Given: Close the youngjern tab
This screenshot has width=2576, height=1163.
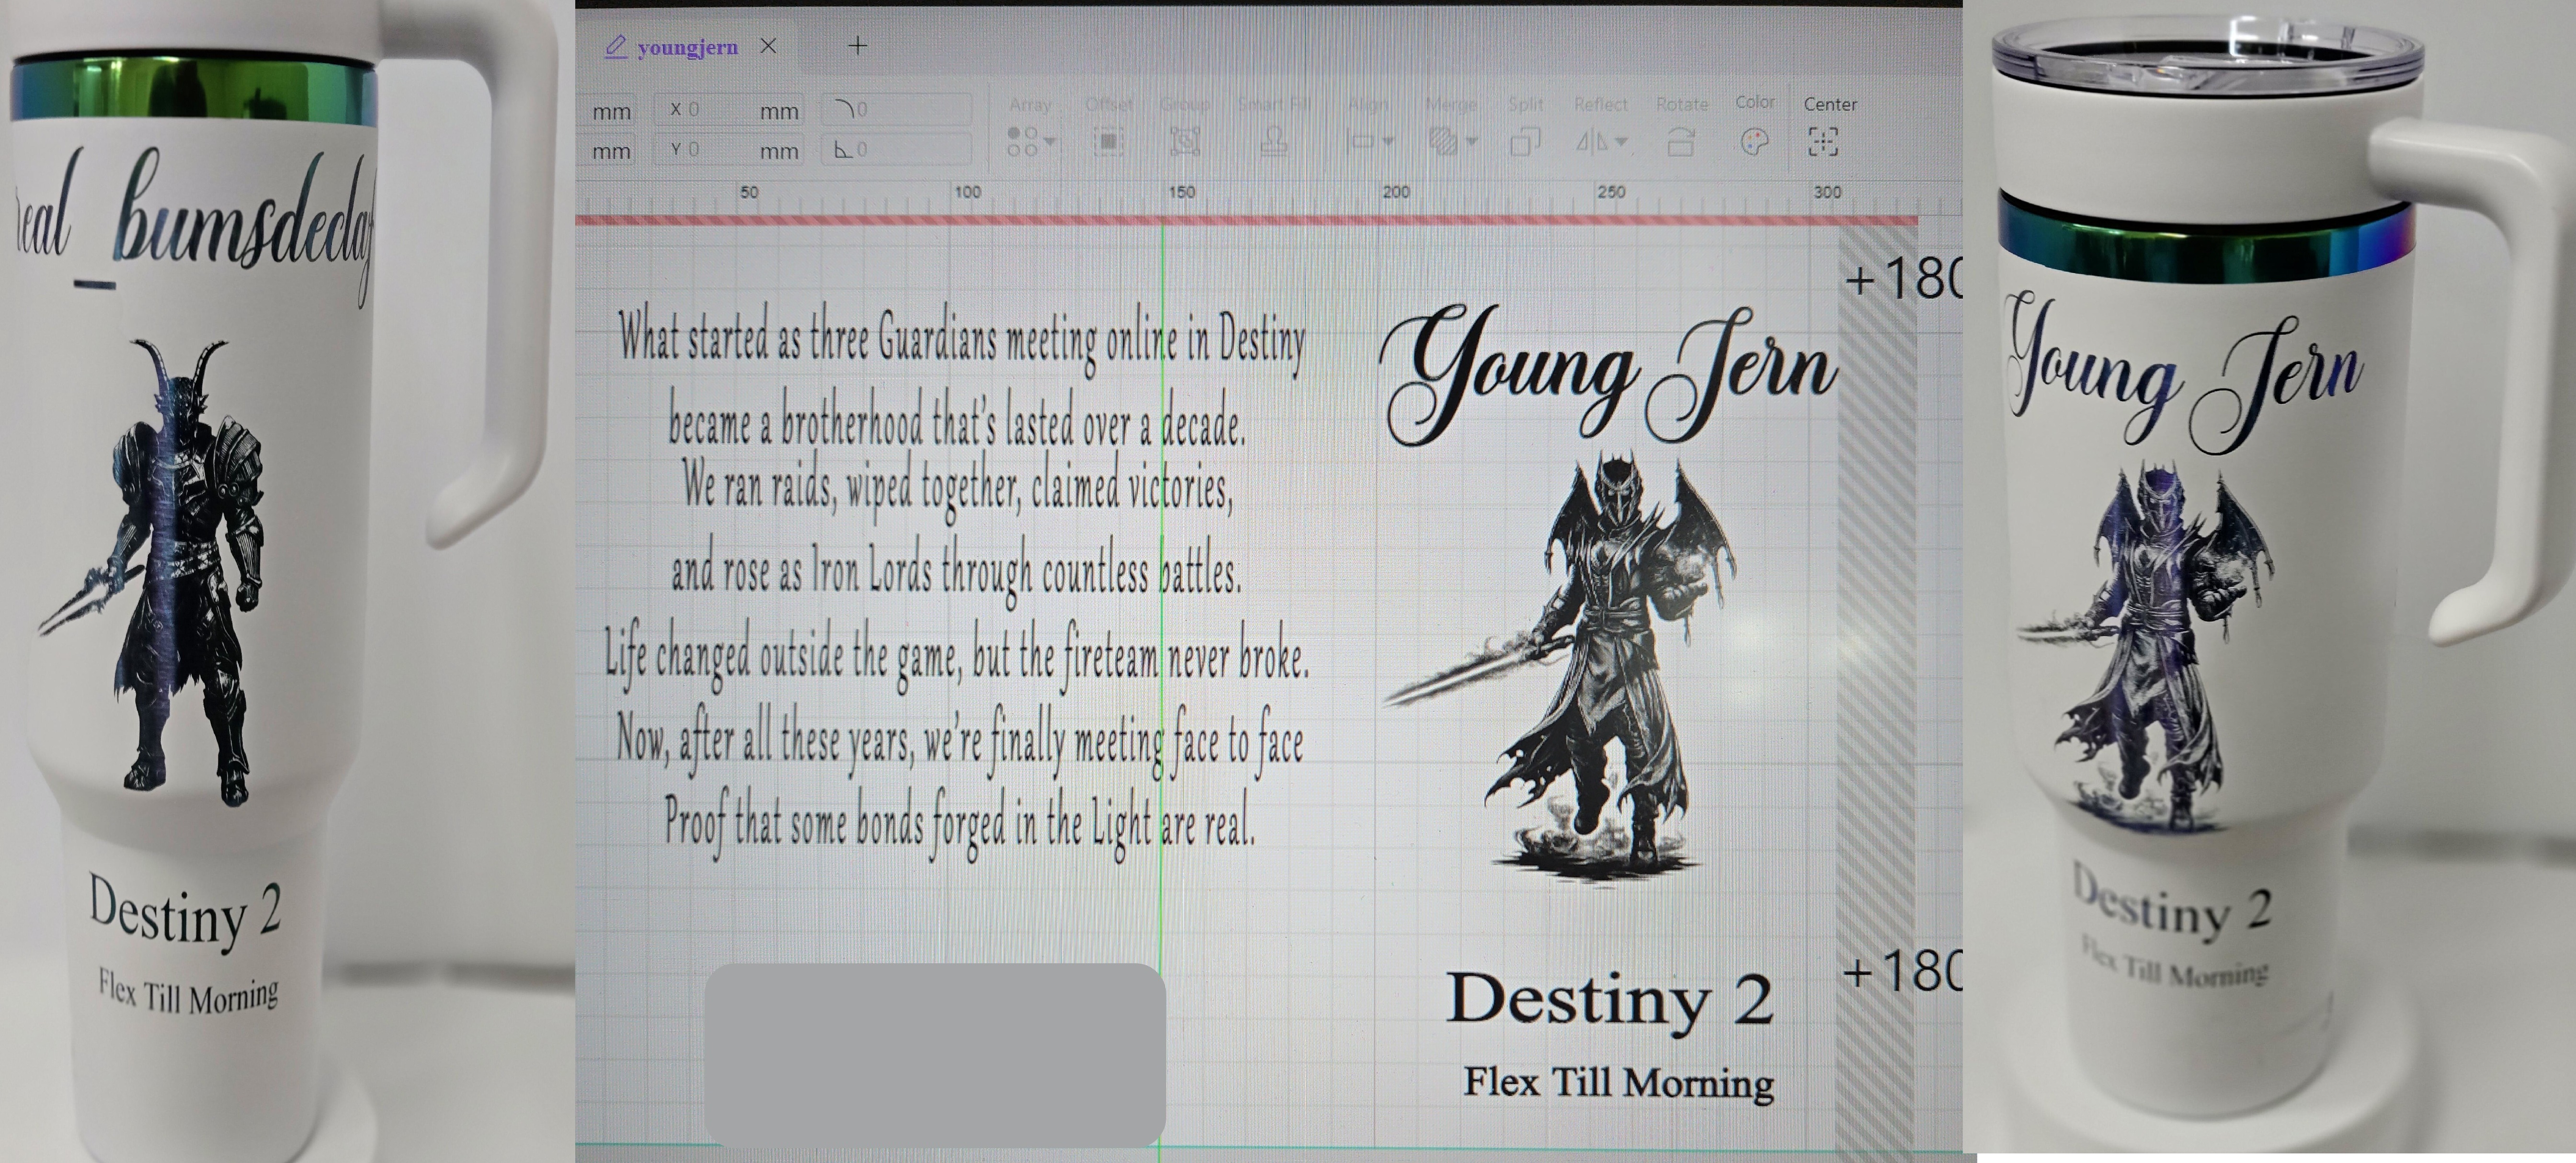Looking at the screenshot, I should pyautogui.click(x=768, y=46).
